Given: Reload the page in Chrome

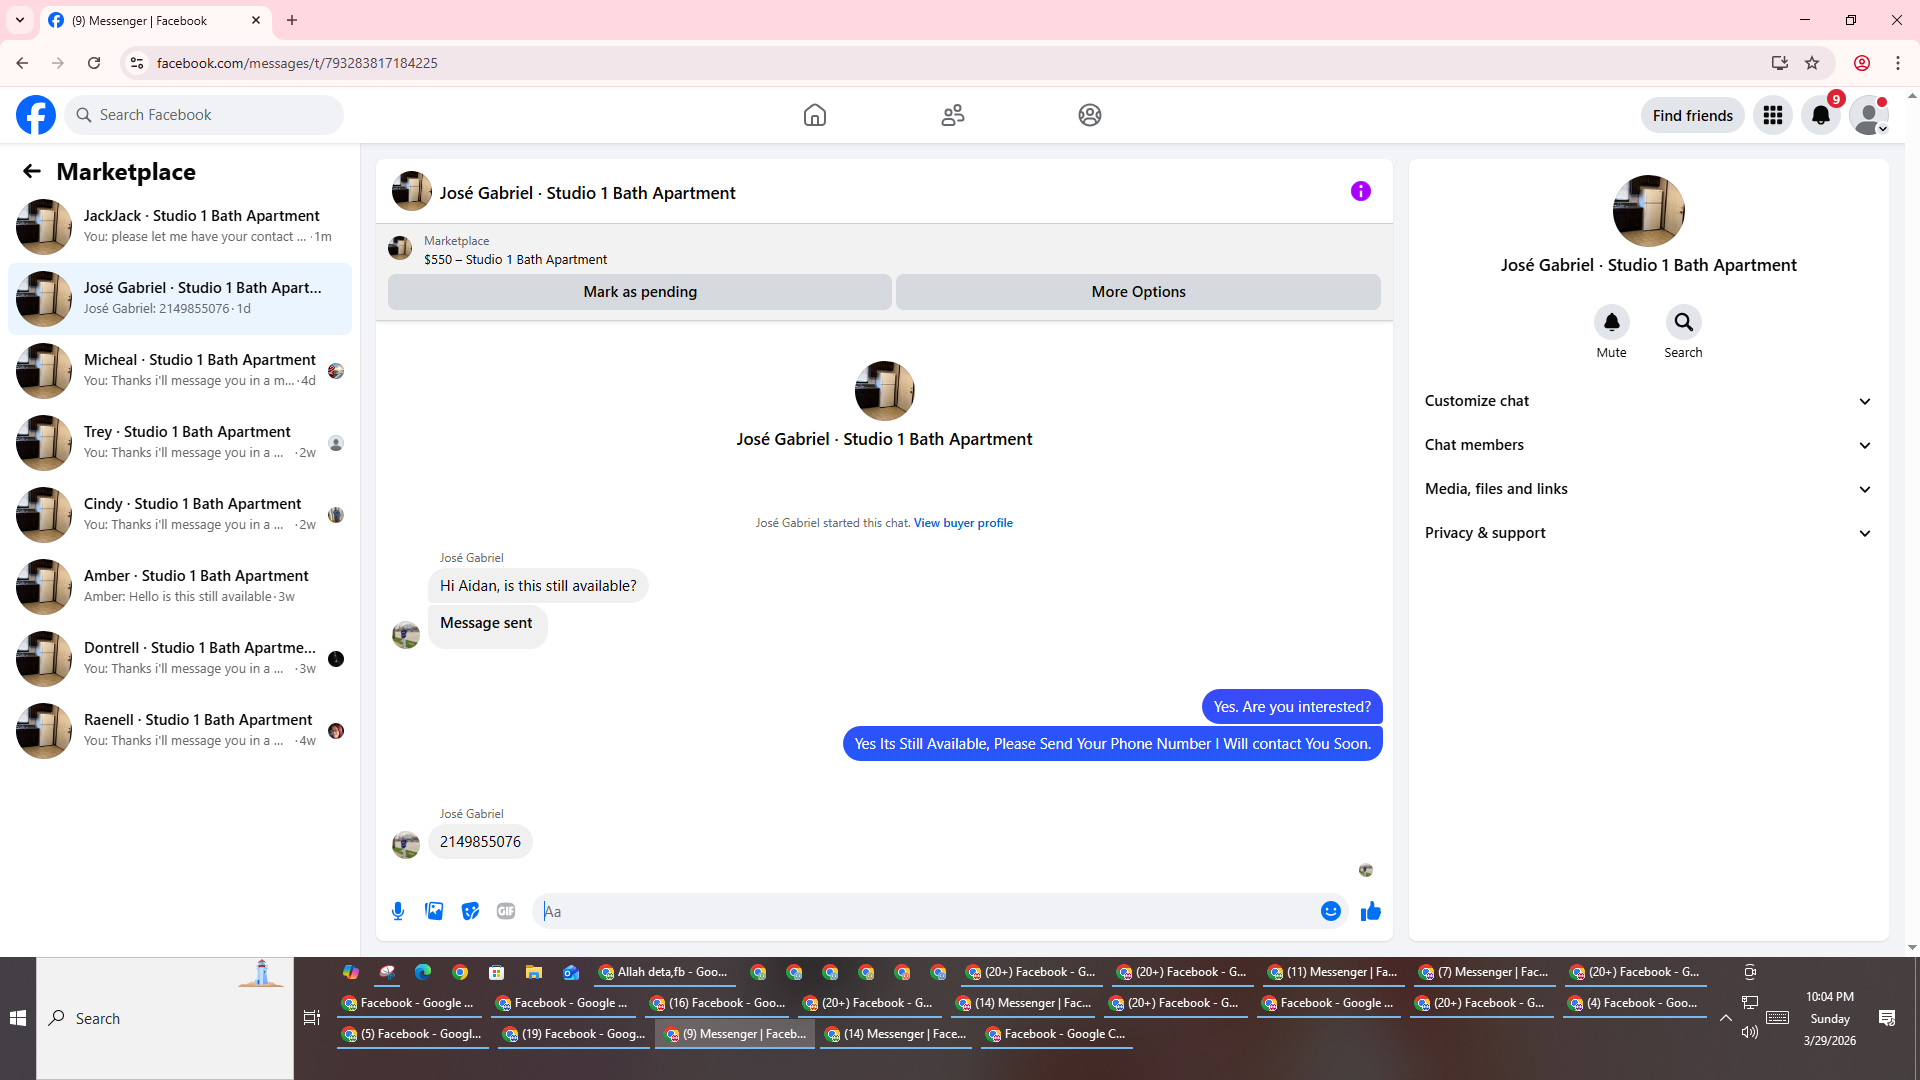Looking at the screenshot, I should tap(94, 63).
